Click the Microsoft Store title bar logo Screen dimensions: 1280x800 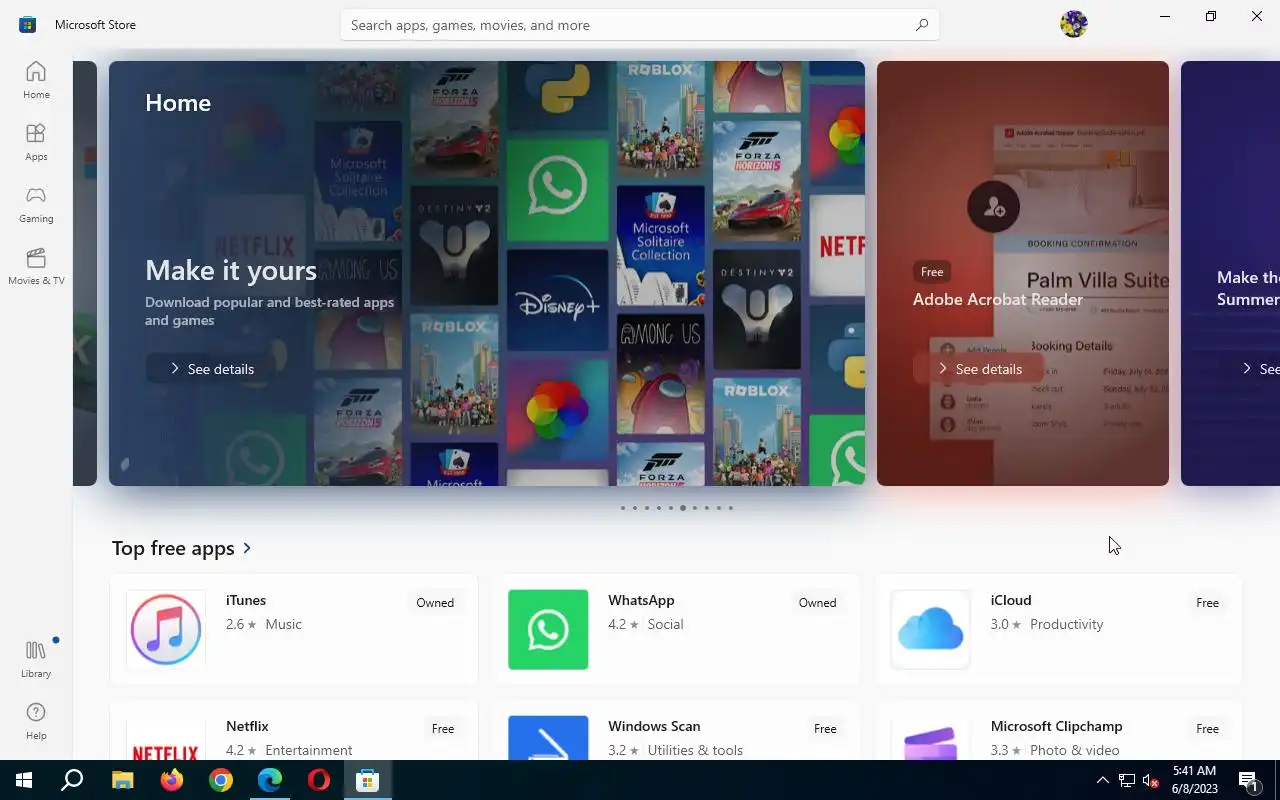pyautogui.click(x=28, y=24)
